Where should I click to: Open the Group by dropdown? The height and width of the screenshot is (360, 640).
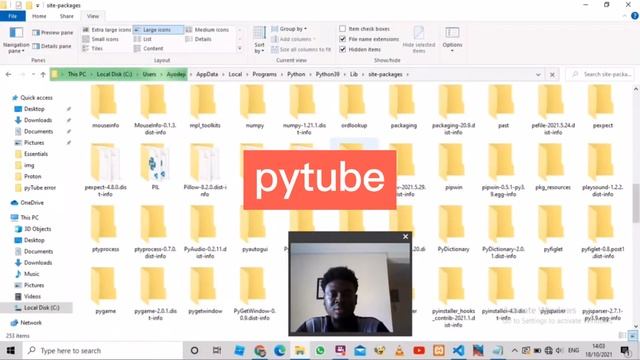pos(289,29)
